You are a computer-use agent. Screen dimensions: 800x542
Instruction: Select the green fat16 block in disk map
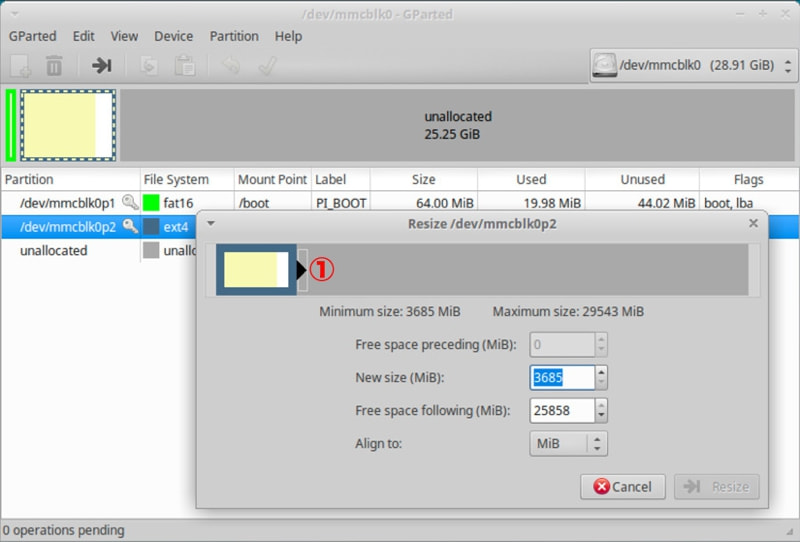pos(11,125)
